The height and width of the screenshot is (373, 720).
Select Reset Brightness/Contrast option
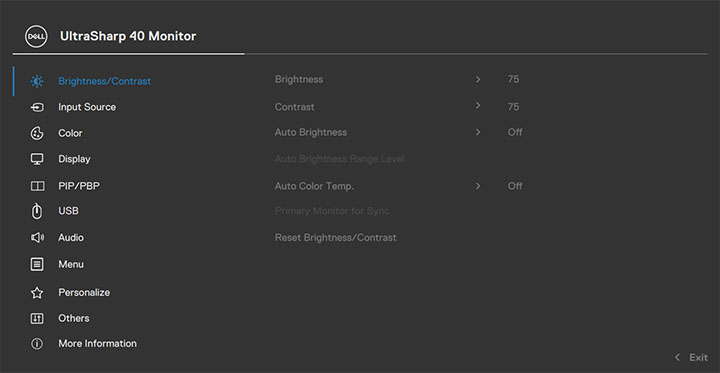point(335,237)
